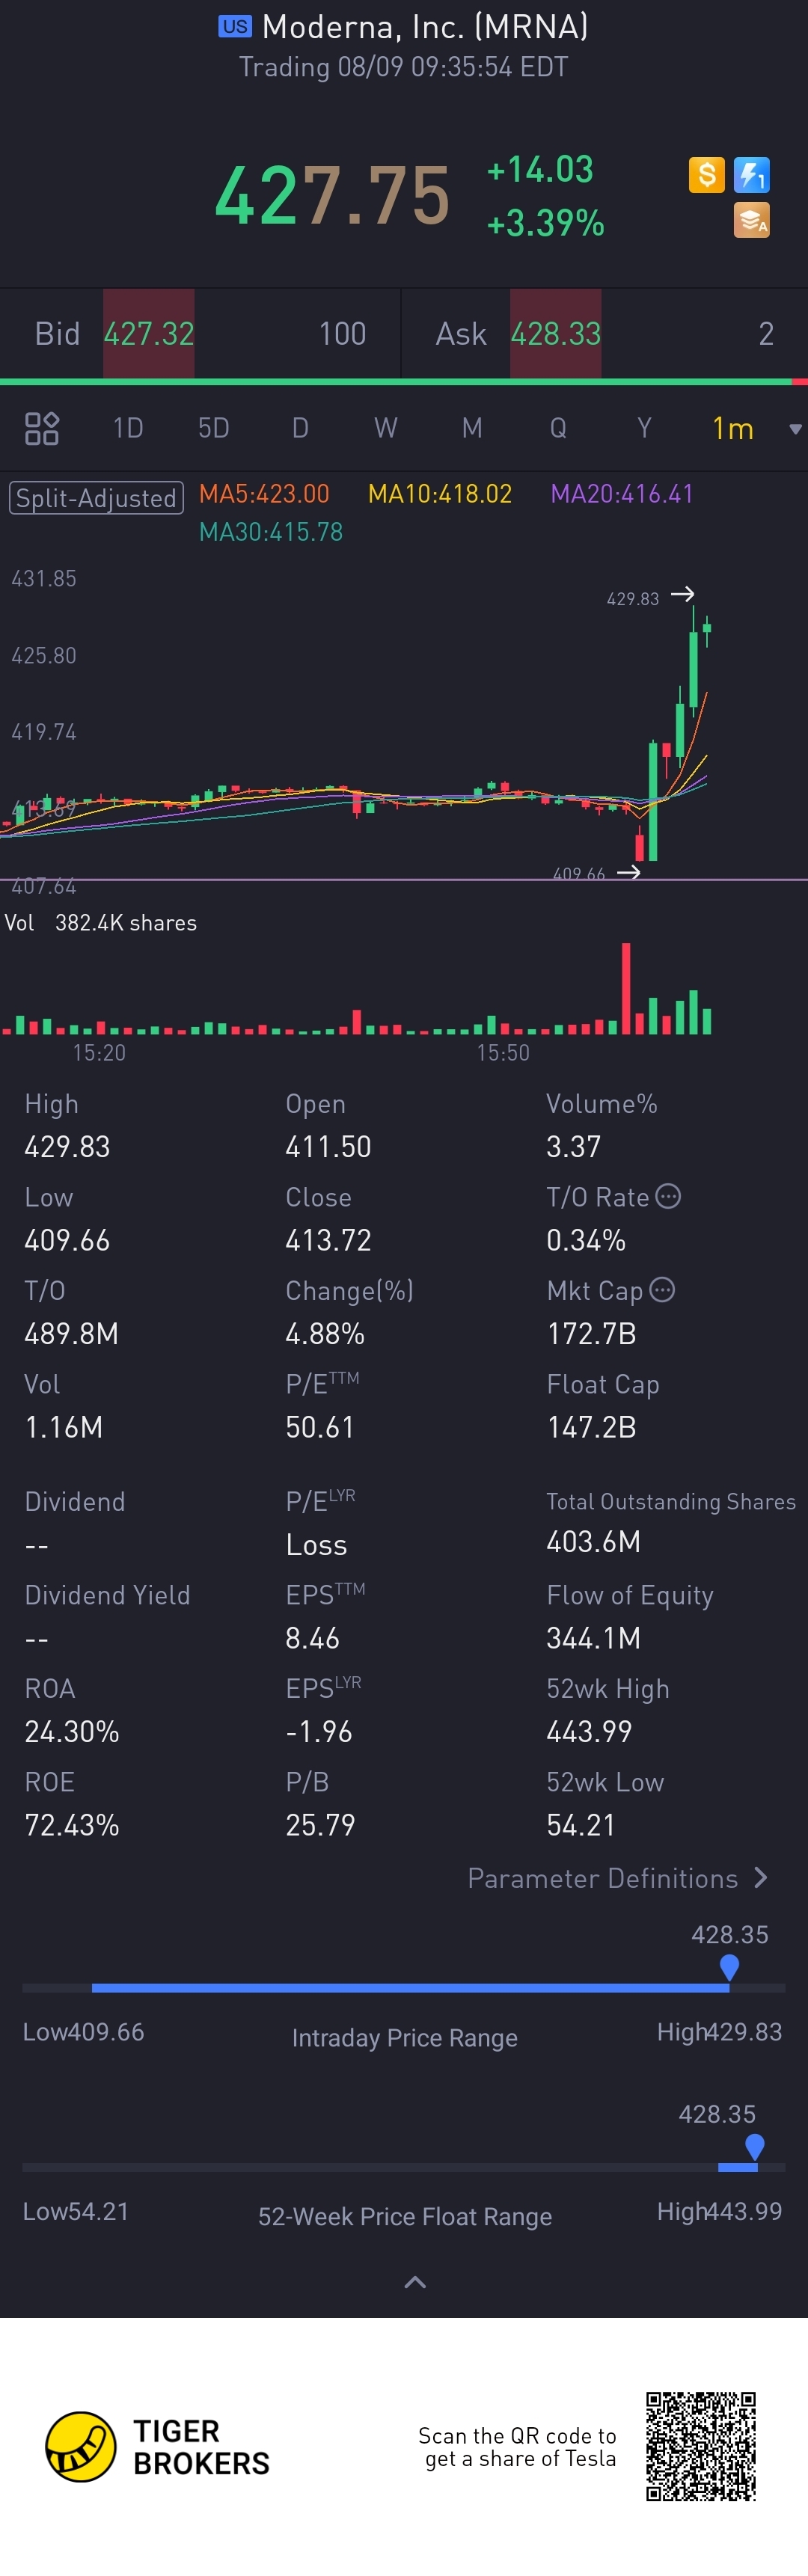This screenshot has height=2576, width=808.
Task: Tap the EPS TTM value 8.46
Action: pyautogui.click(x=312, y=1638)
